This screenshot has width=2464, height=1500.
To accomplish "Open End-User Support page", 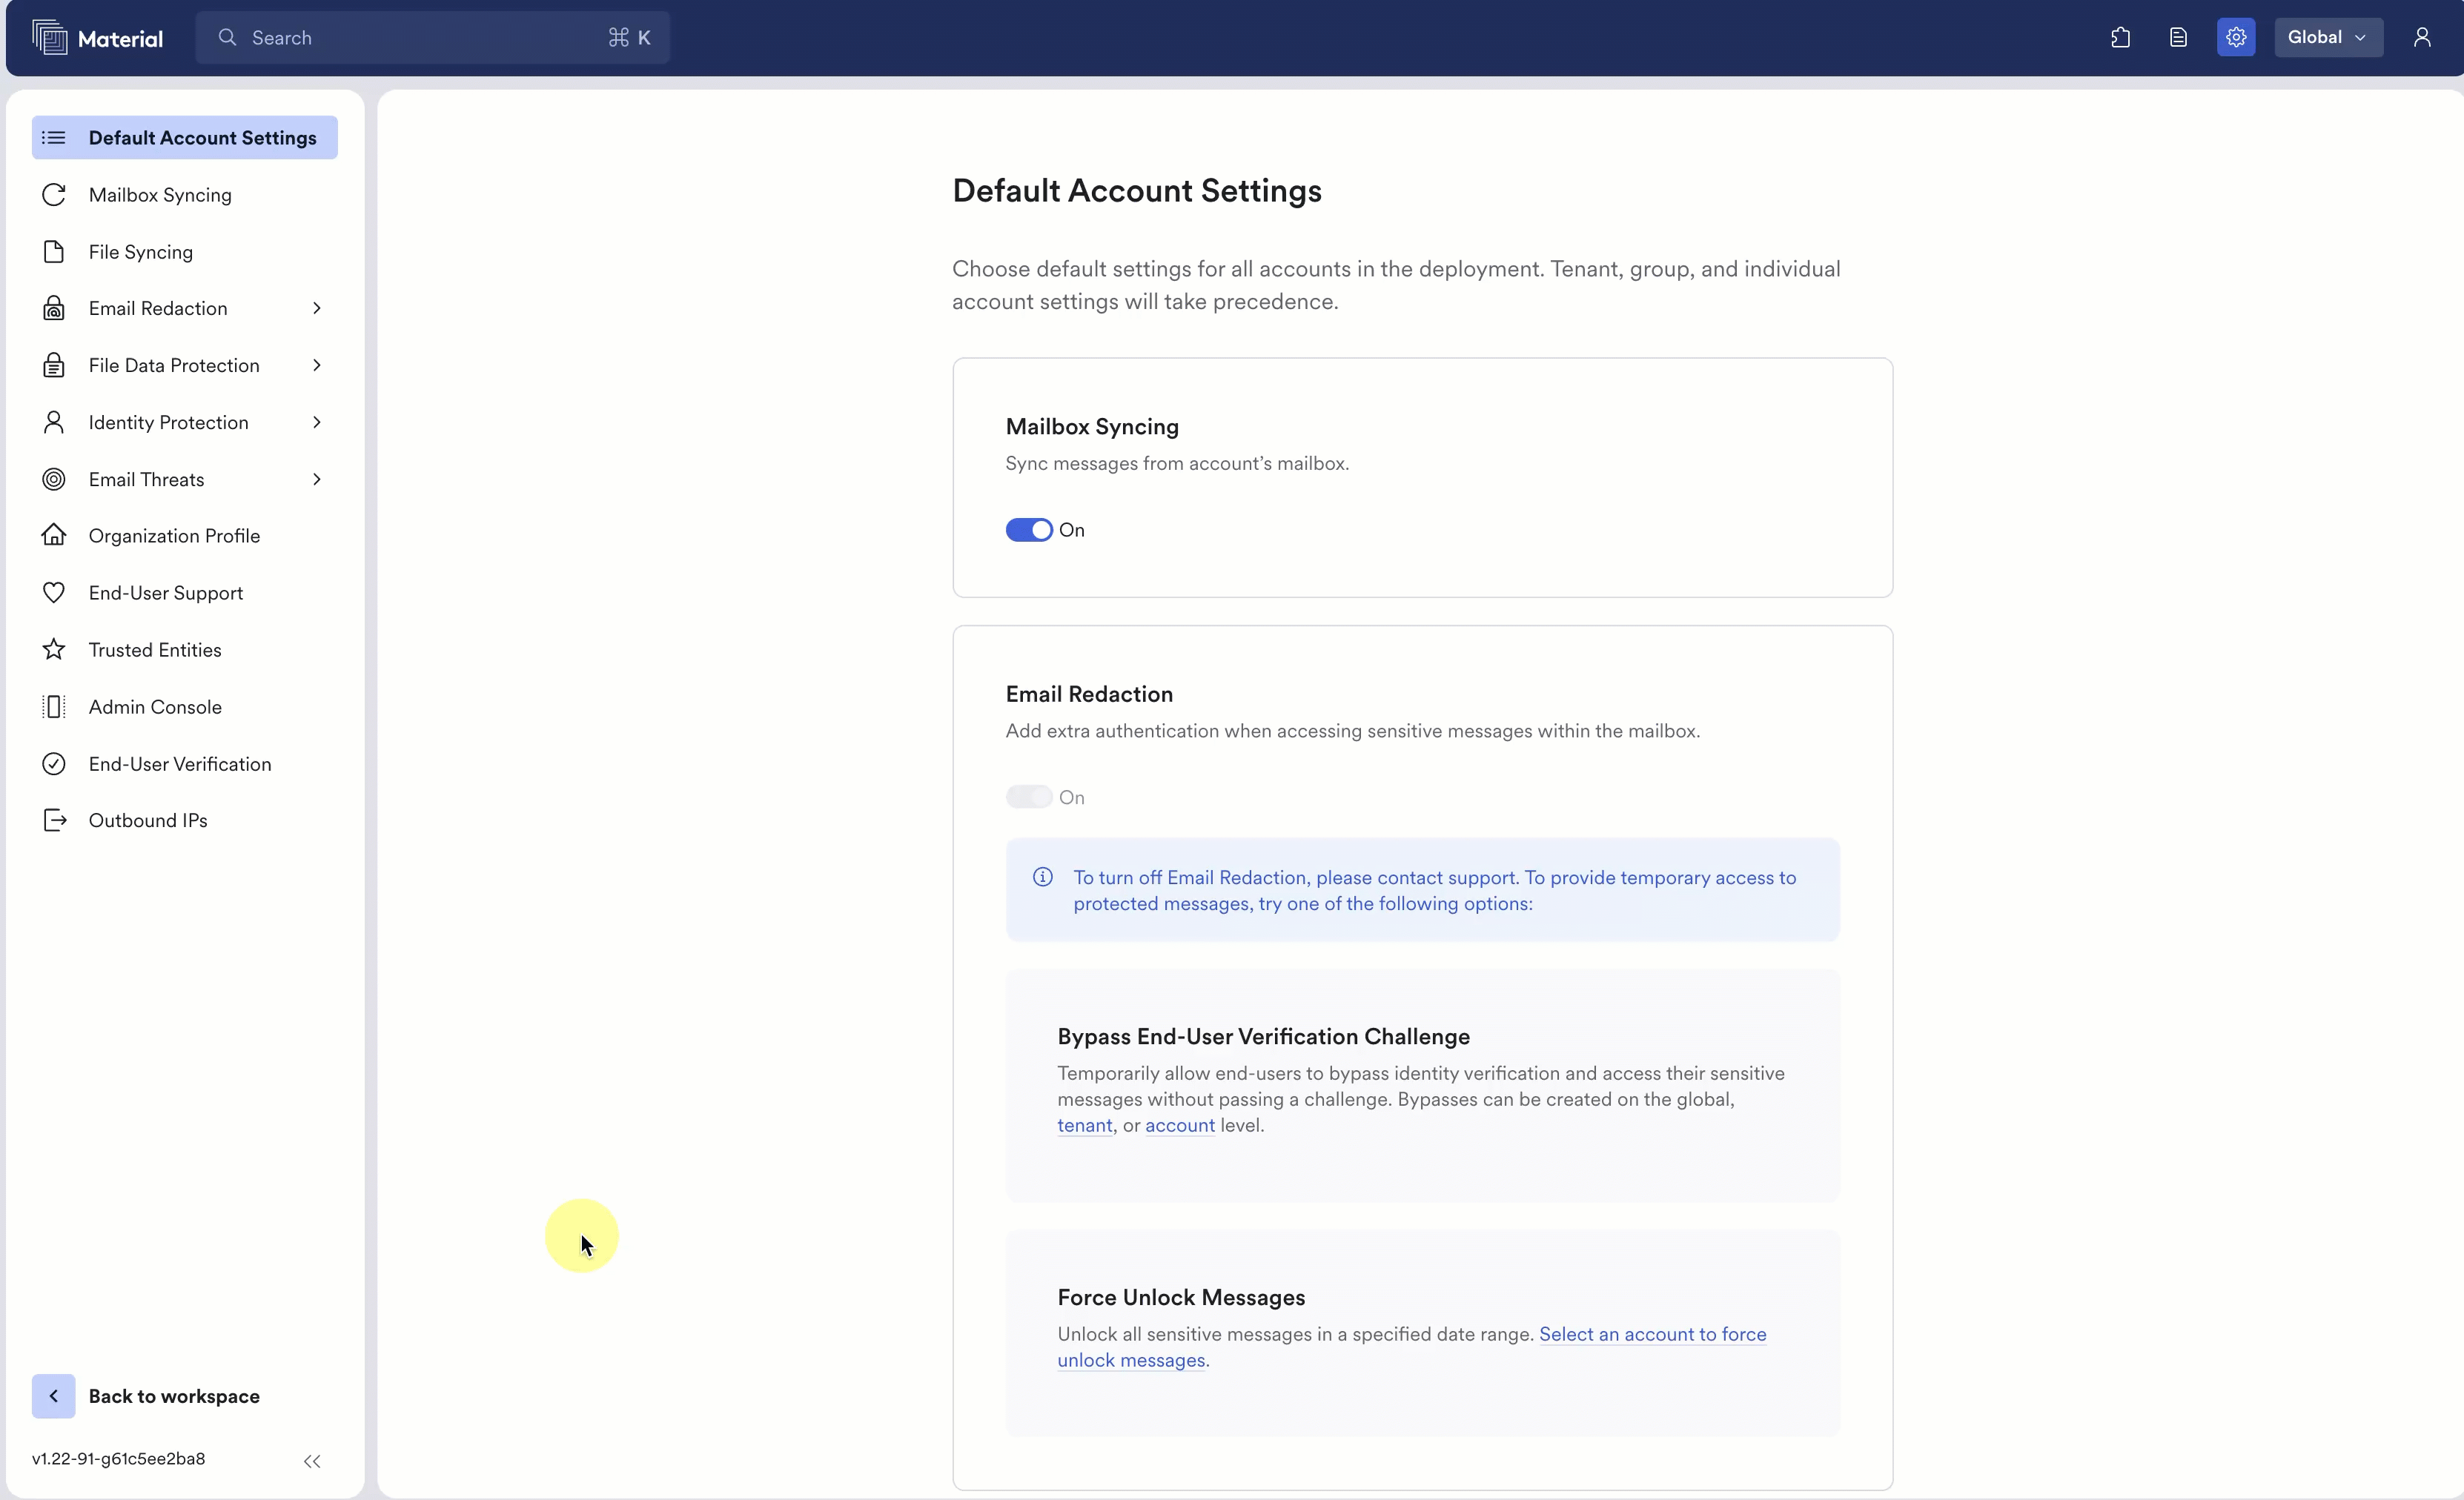I will [x=185, y=593].
